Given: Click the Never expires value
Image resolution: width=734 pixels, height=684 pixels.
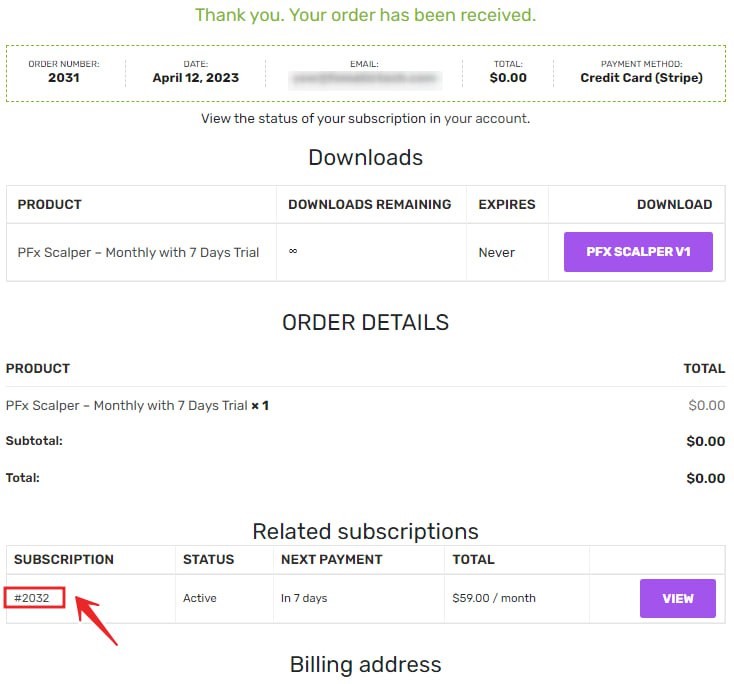Looking at the screenshot, I should pos(496,252).
